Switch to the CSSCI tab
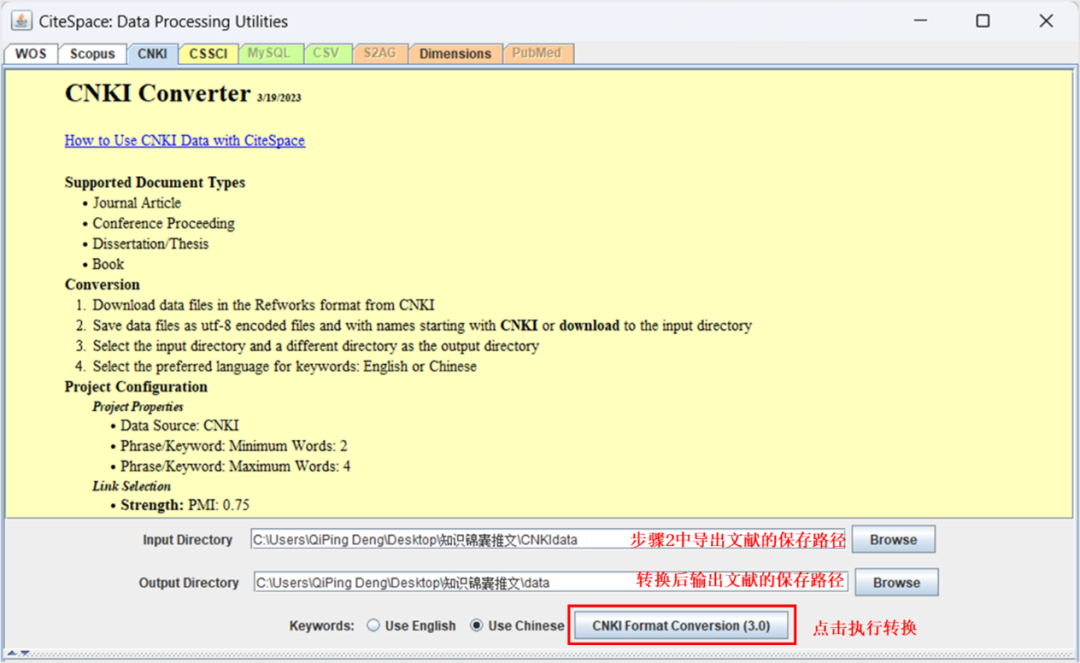Viewport: 1080px width, 663px height. (x=208, y=54)
